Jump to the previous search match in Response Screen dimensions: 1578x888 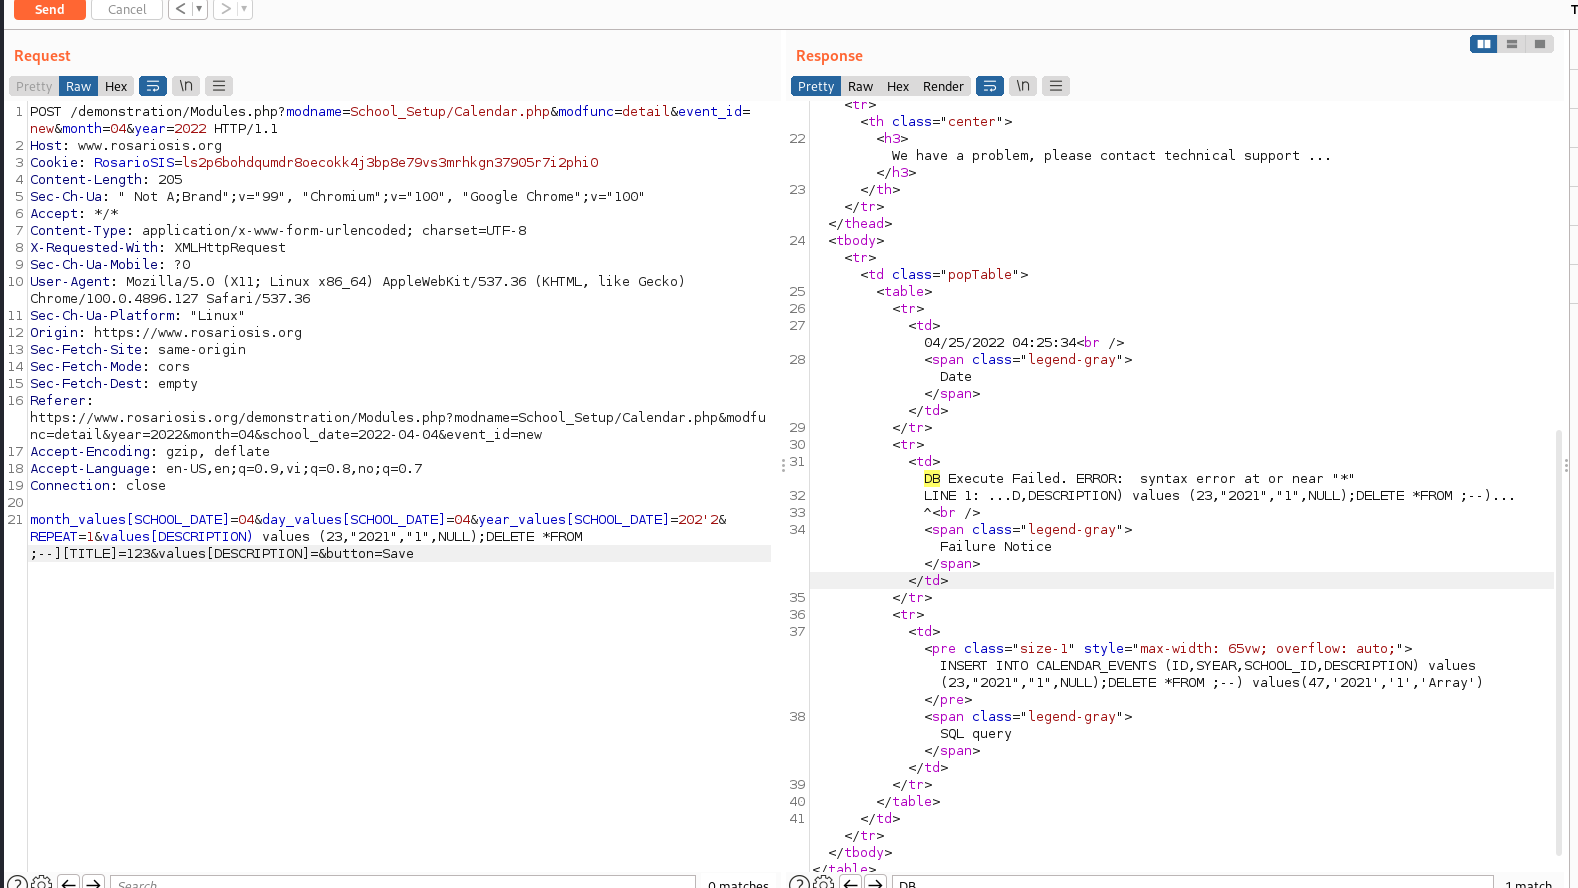point(851,883)
